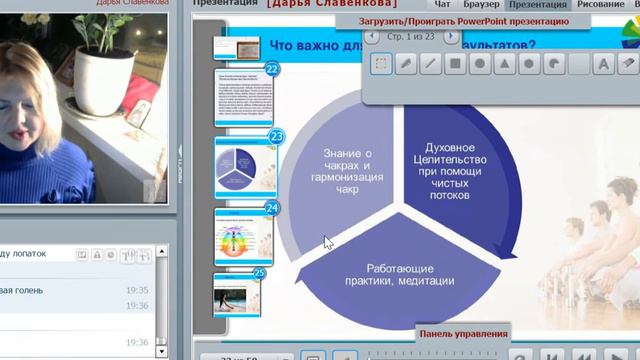
Task: Go to previous page in slide navigator
Action: pyautogui.click(x=371, y=36)
